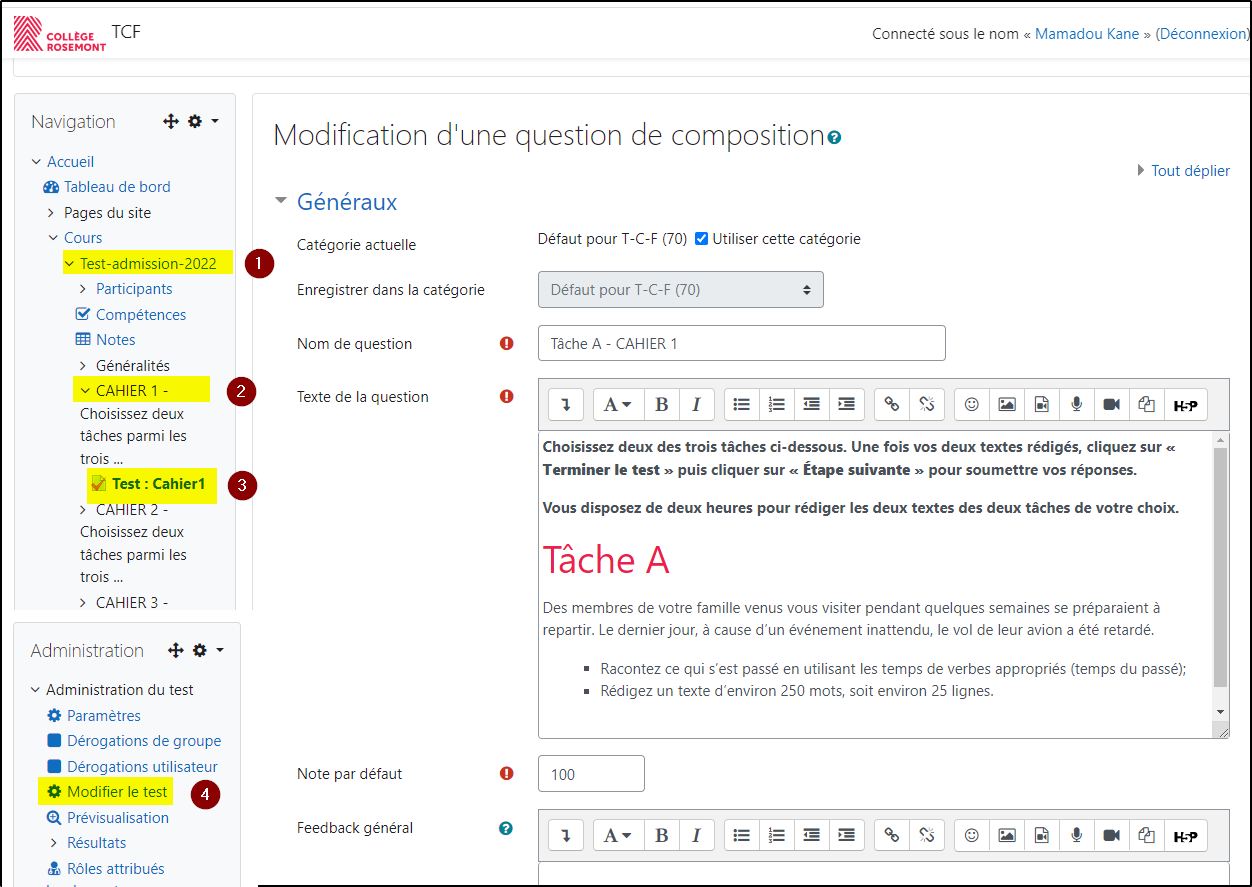This screenshot has width=1252, height=887.
Task: Uncheck 'Utiliser cette catégorie' checkbox
Action: (702, 239)
